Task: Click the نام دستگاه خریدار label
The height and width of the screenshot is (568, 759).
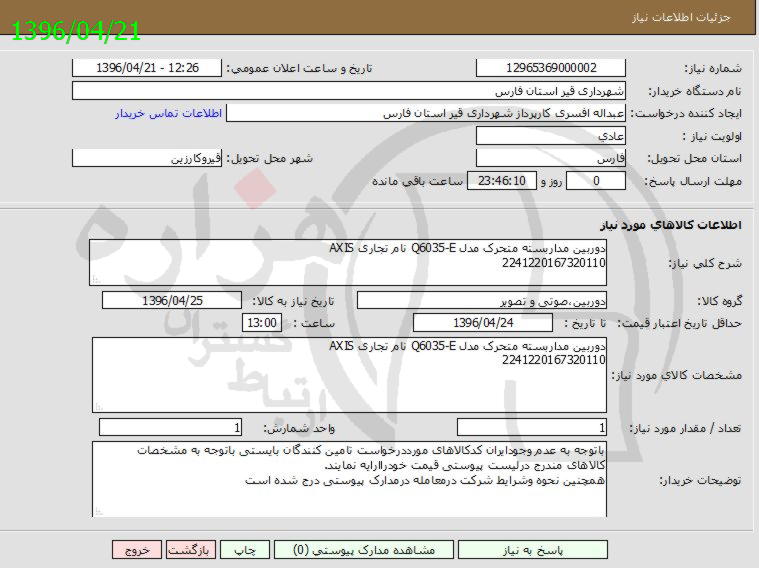Action: click(x=695, y=91)
